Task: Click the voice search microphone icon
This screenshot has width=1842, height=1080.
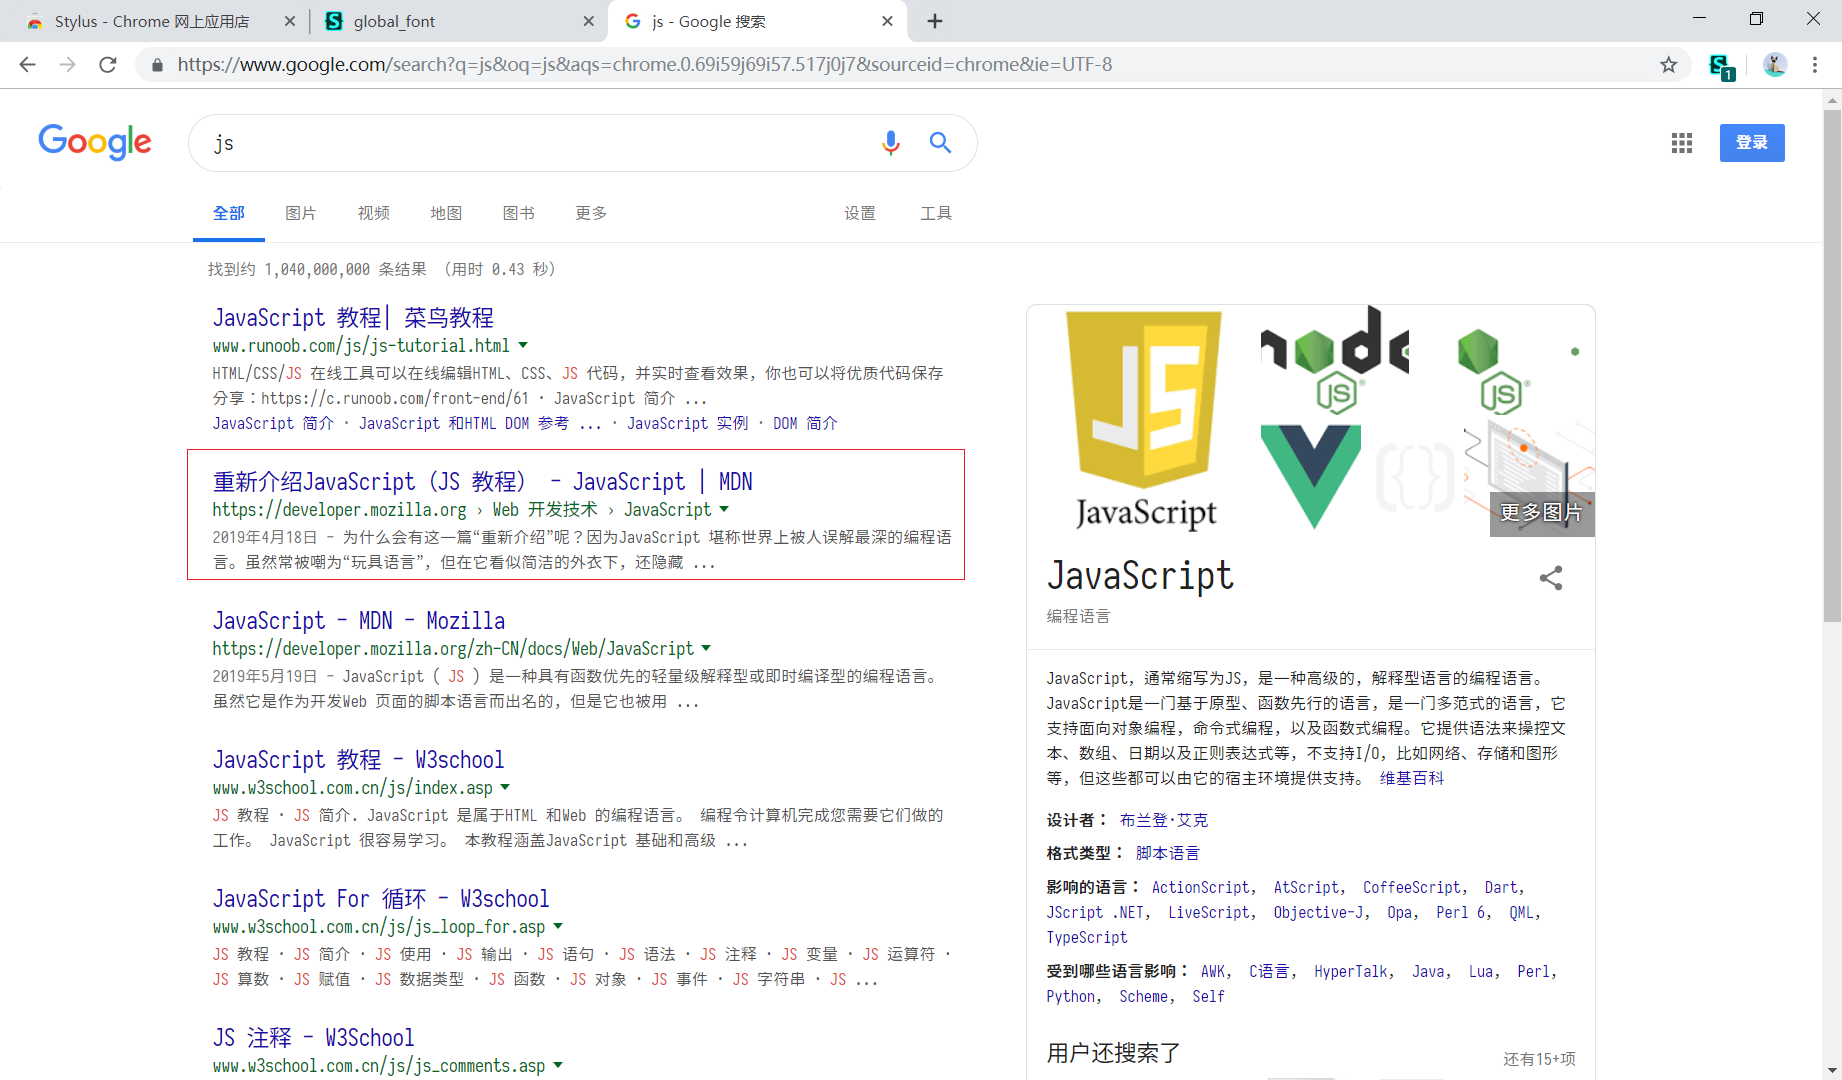Action: [x=890, y=143]
